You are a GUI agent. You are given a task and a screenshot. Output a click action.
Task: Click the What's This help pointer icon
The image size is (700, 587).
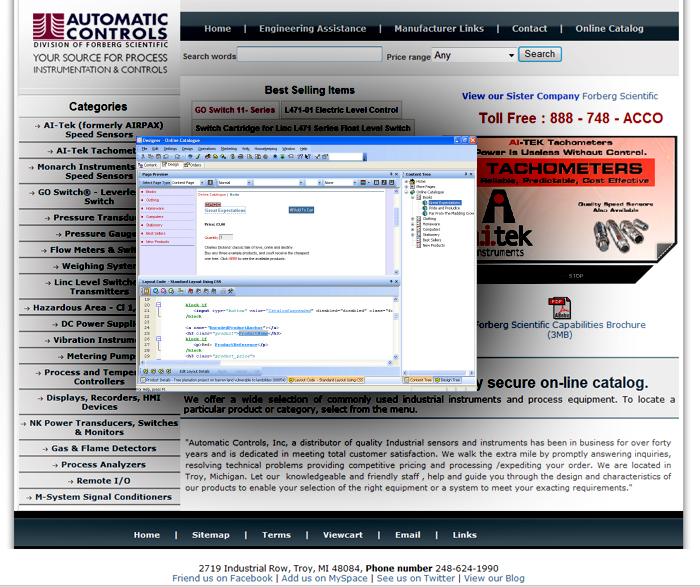(x=308, y=157)
